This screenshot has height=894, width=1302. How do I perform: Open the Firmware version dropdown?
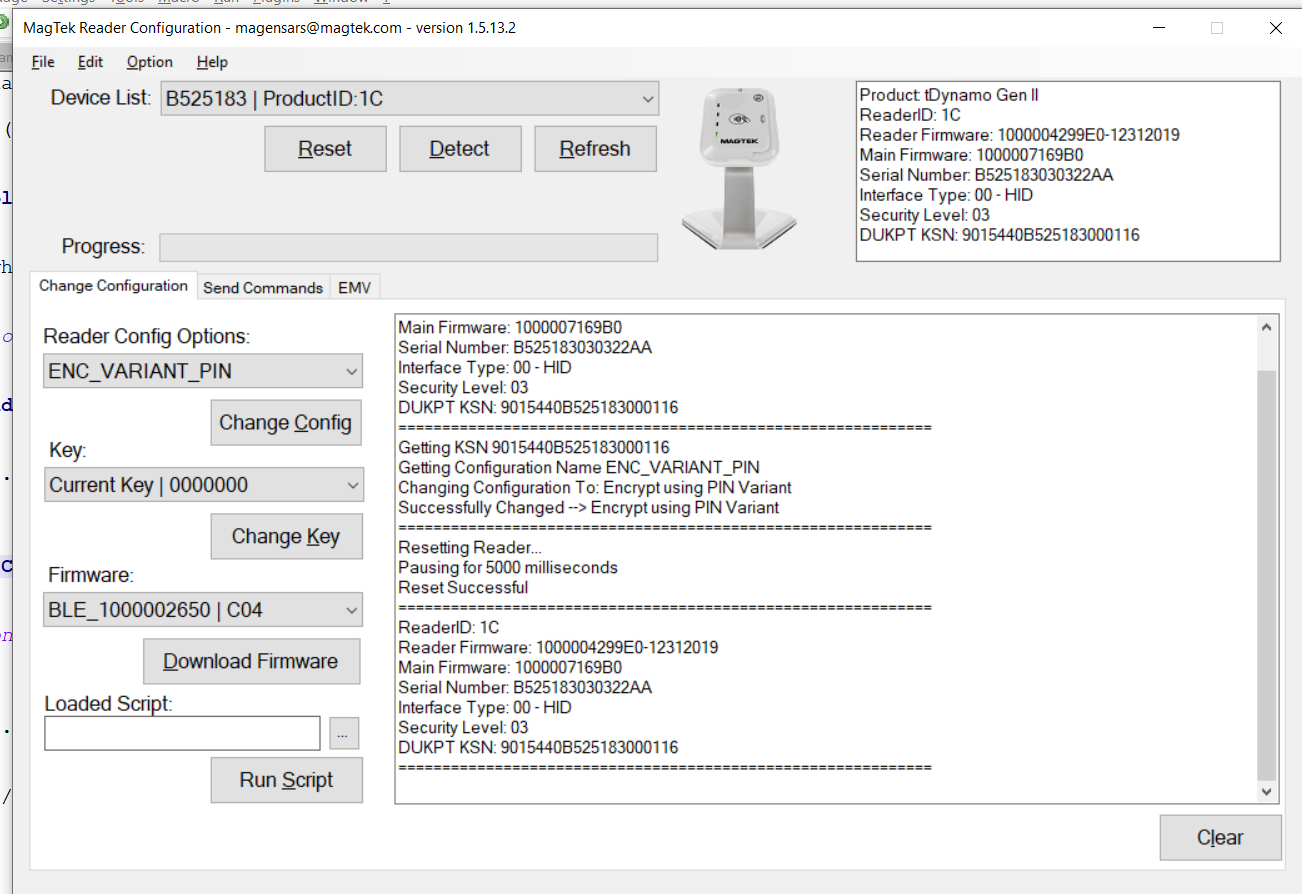point(203,609)
